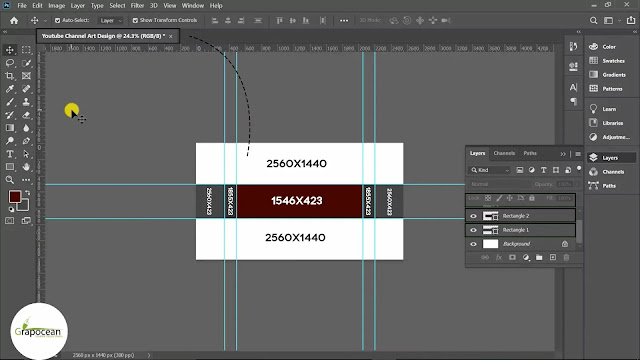640x360 pixels.
Task: Select the Move tool
Action: tap(10, 50)
